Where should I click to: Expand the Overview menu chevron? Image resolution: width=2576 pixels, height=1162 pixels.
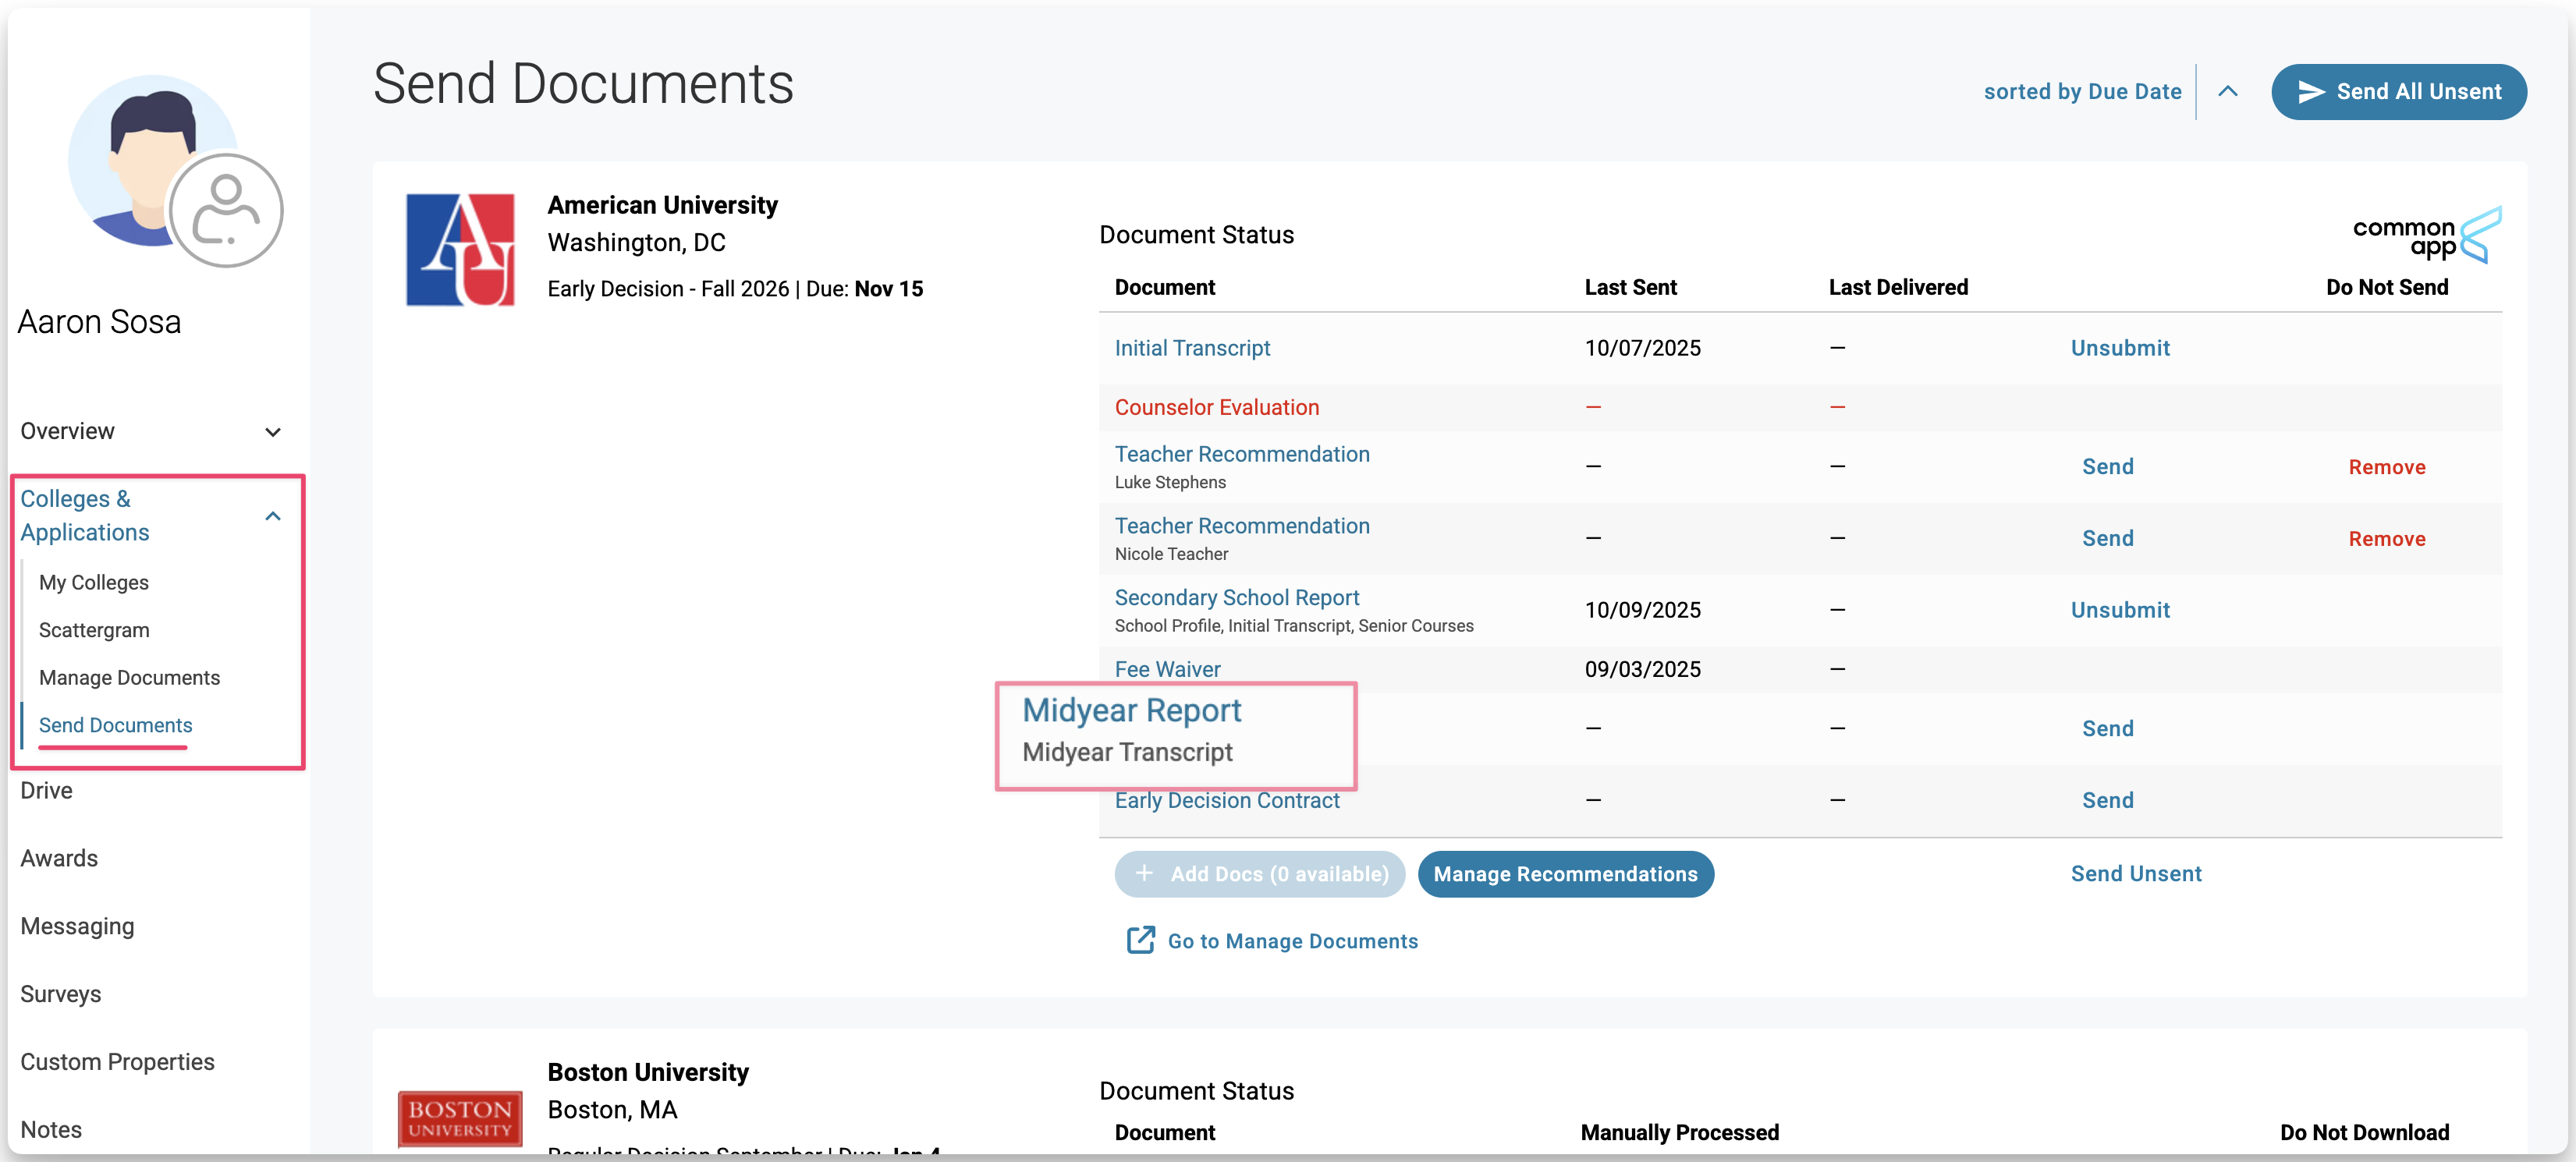272,432
